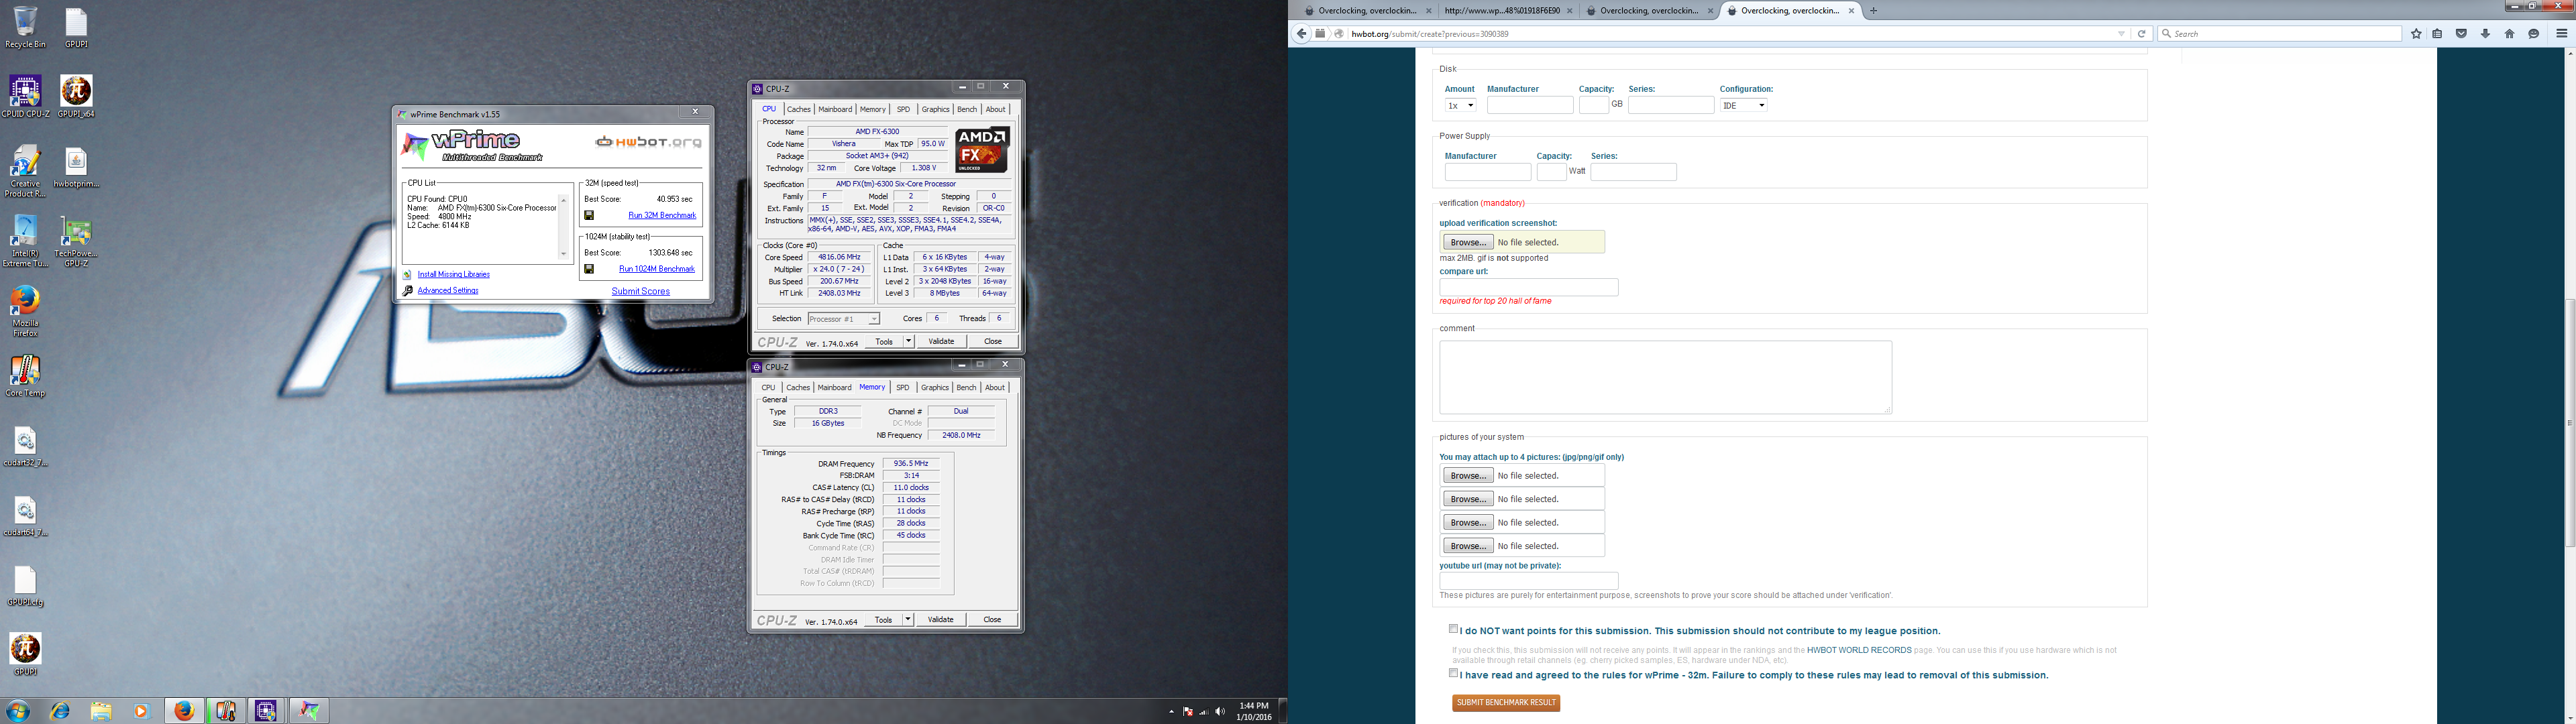Open Tools dropdown arrow in CPU-Z Memory window
Viewport: 2576px width, 724px height.
pos(908,619)
